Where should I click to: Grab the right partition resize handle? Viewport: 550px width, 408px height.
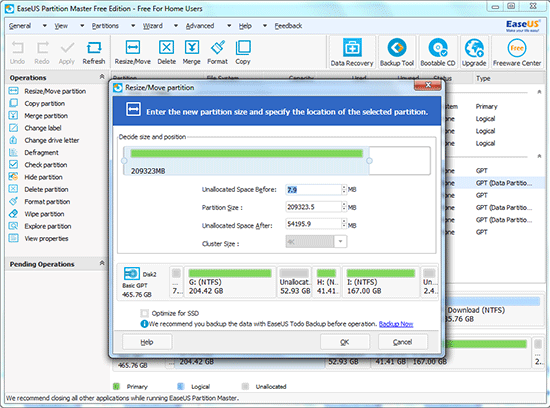tap(369, 161)
